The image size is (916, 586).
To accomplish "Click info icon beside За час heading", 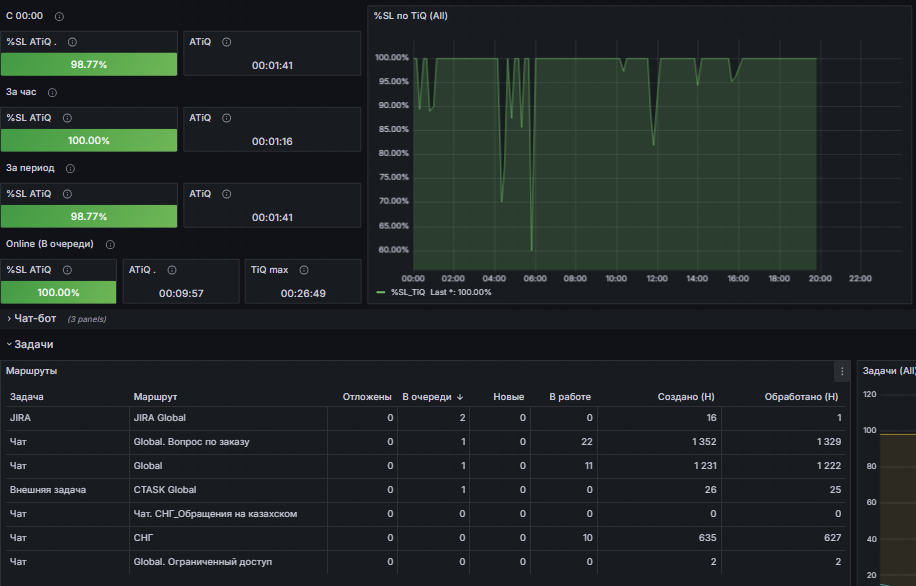I will click(x=52, y=93).
